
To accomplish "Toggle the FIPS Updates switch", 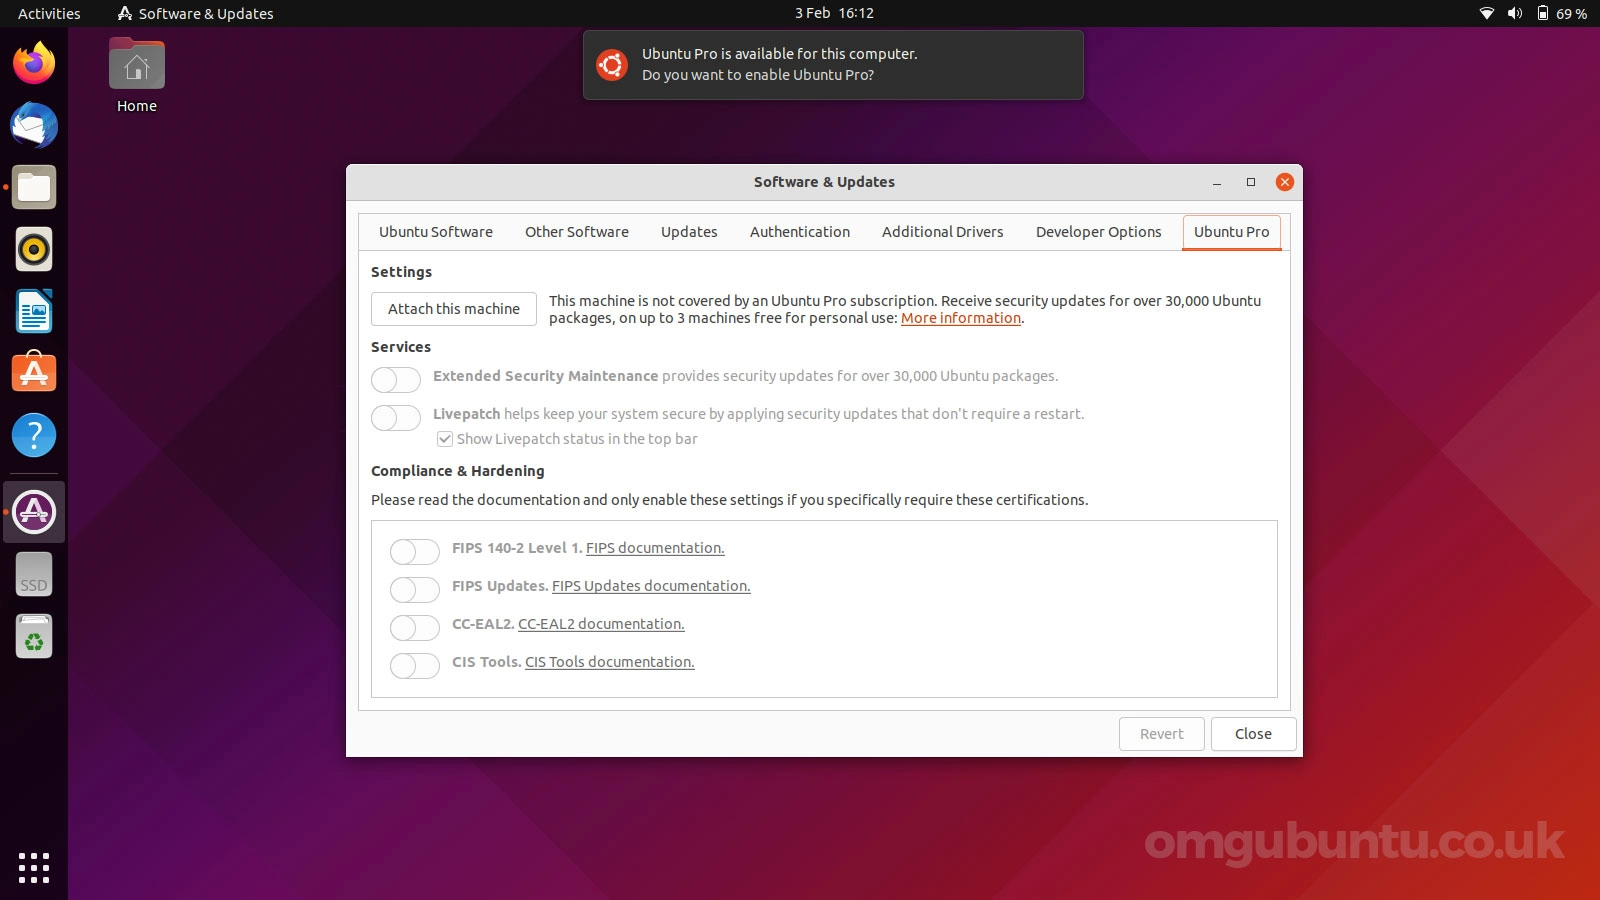I will click(x=415, y=589).
